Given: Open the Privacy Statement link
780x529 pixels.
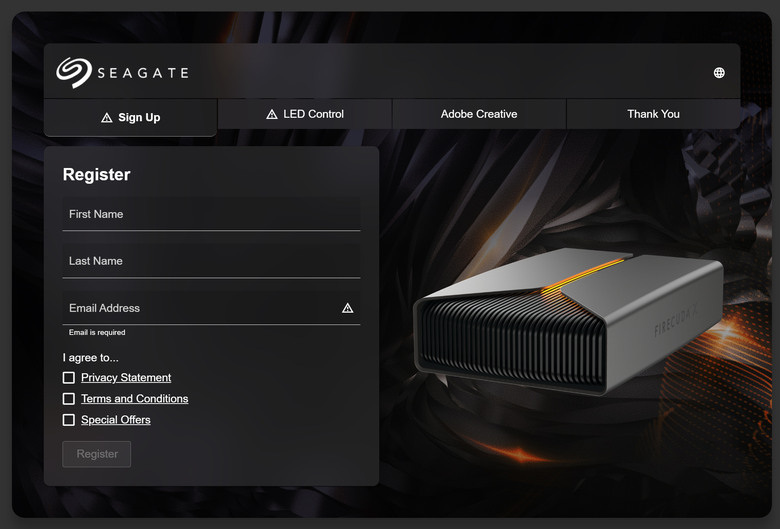Looking at the screenshot, I should click(x=126, y=378).
